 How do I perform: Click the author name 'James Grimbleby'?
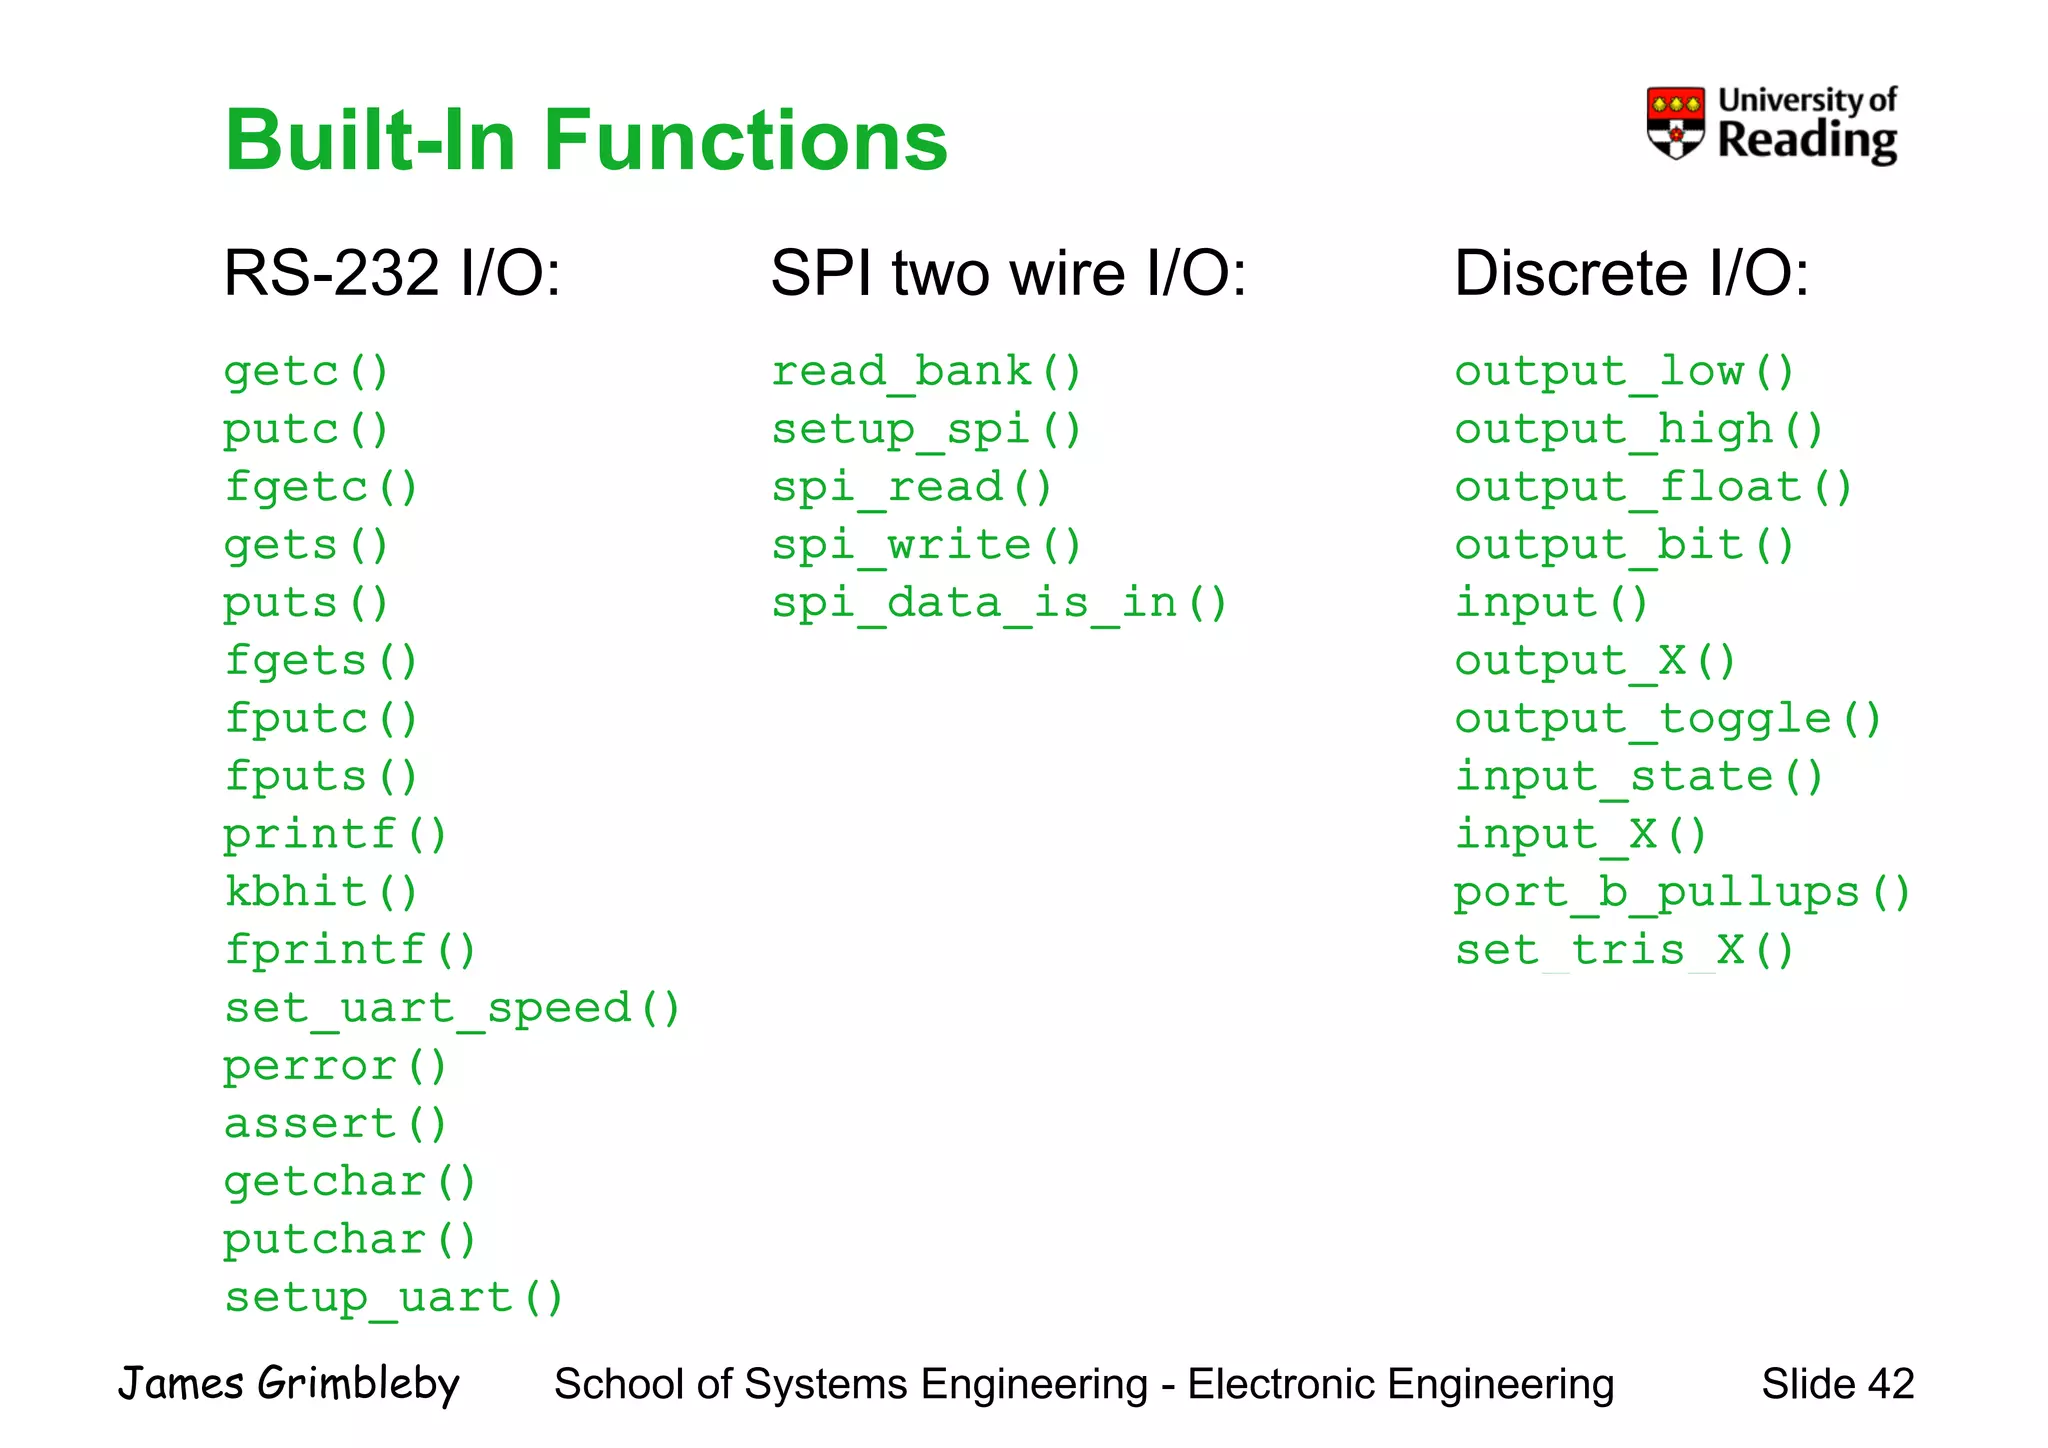(x=289, y=1385)
